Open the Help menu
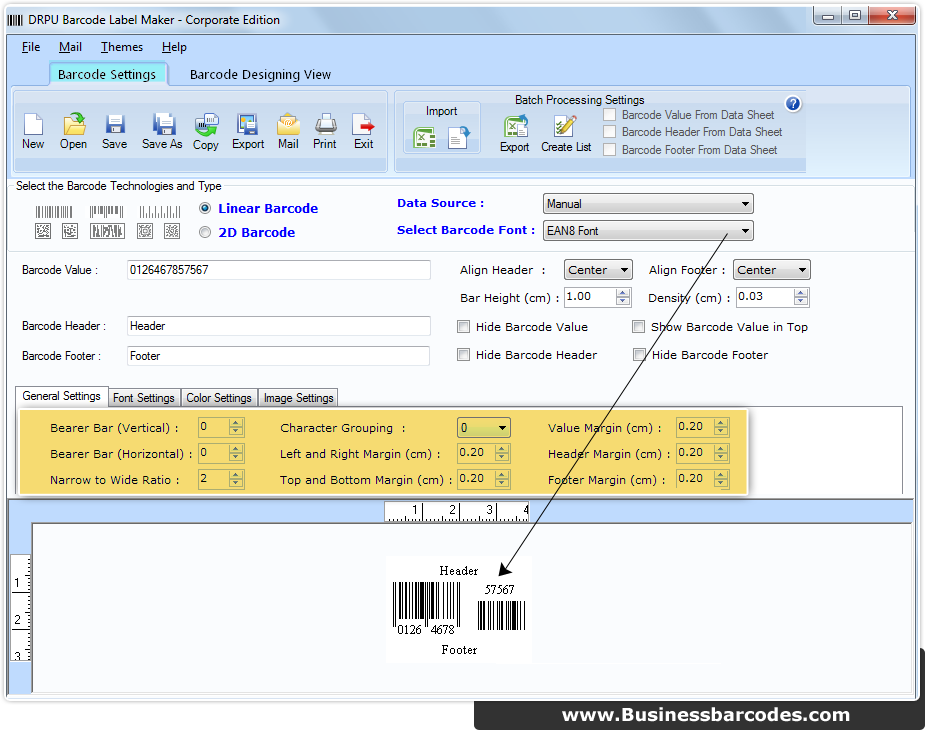The image size is (925, 730). pos(174,47)
